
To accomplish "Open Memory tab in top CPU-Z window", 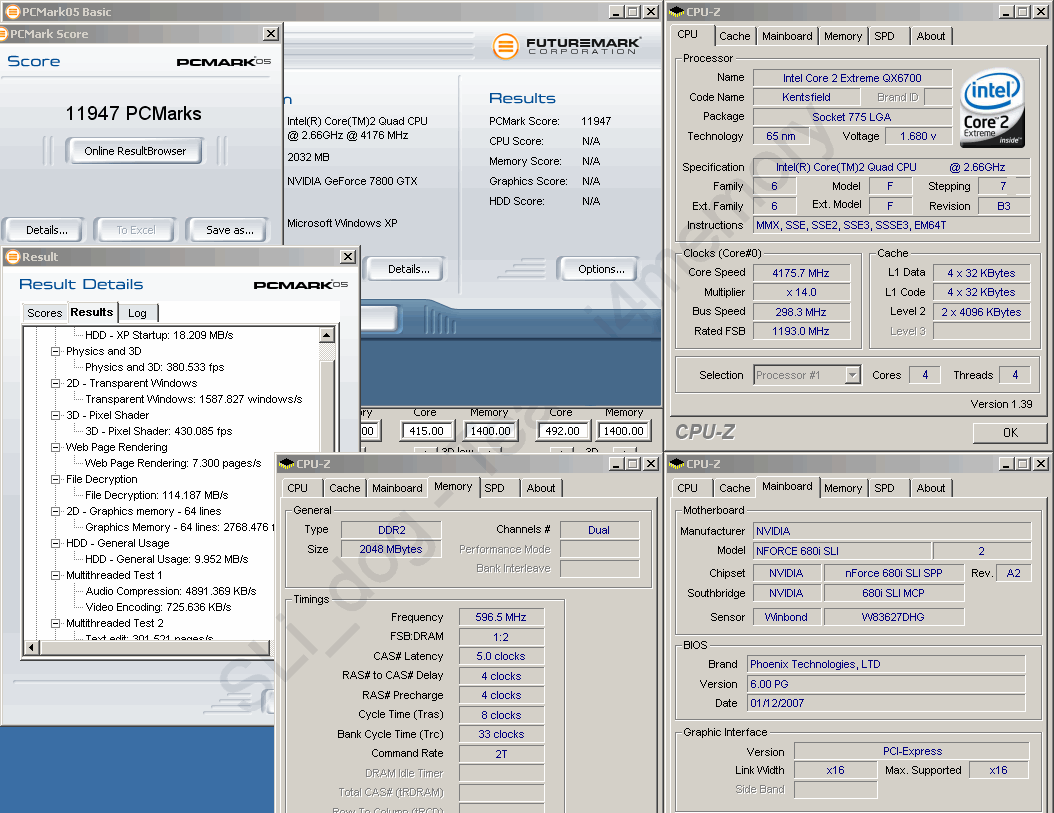I will [x=843, y=36].
